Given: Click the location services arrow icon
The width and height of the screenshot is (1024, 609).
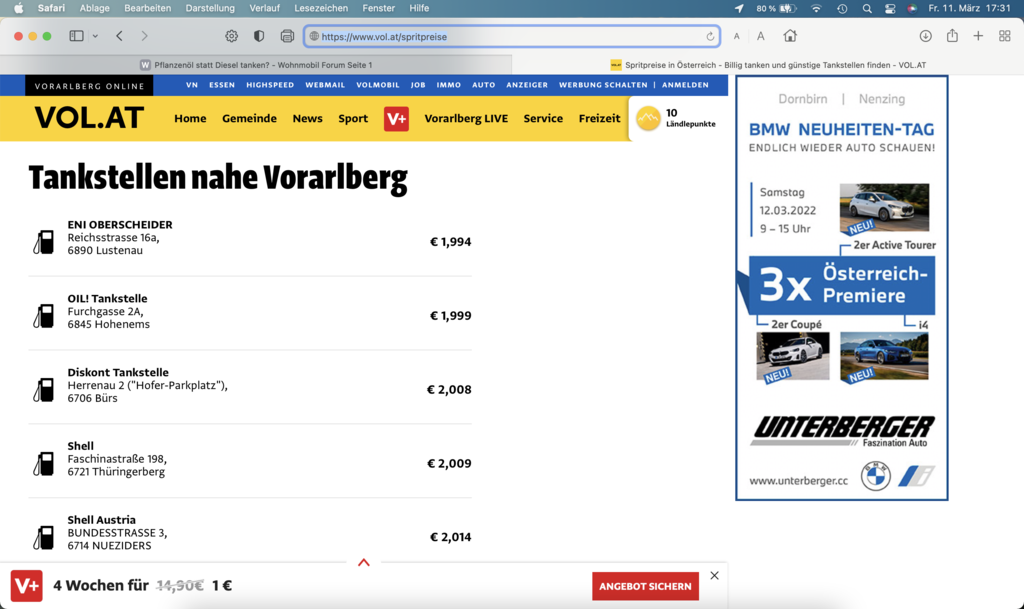Looking at the screenshot, I should pyautogui.click(x=739, y=8).
